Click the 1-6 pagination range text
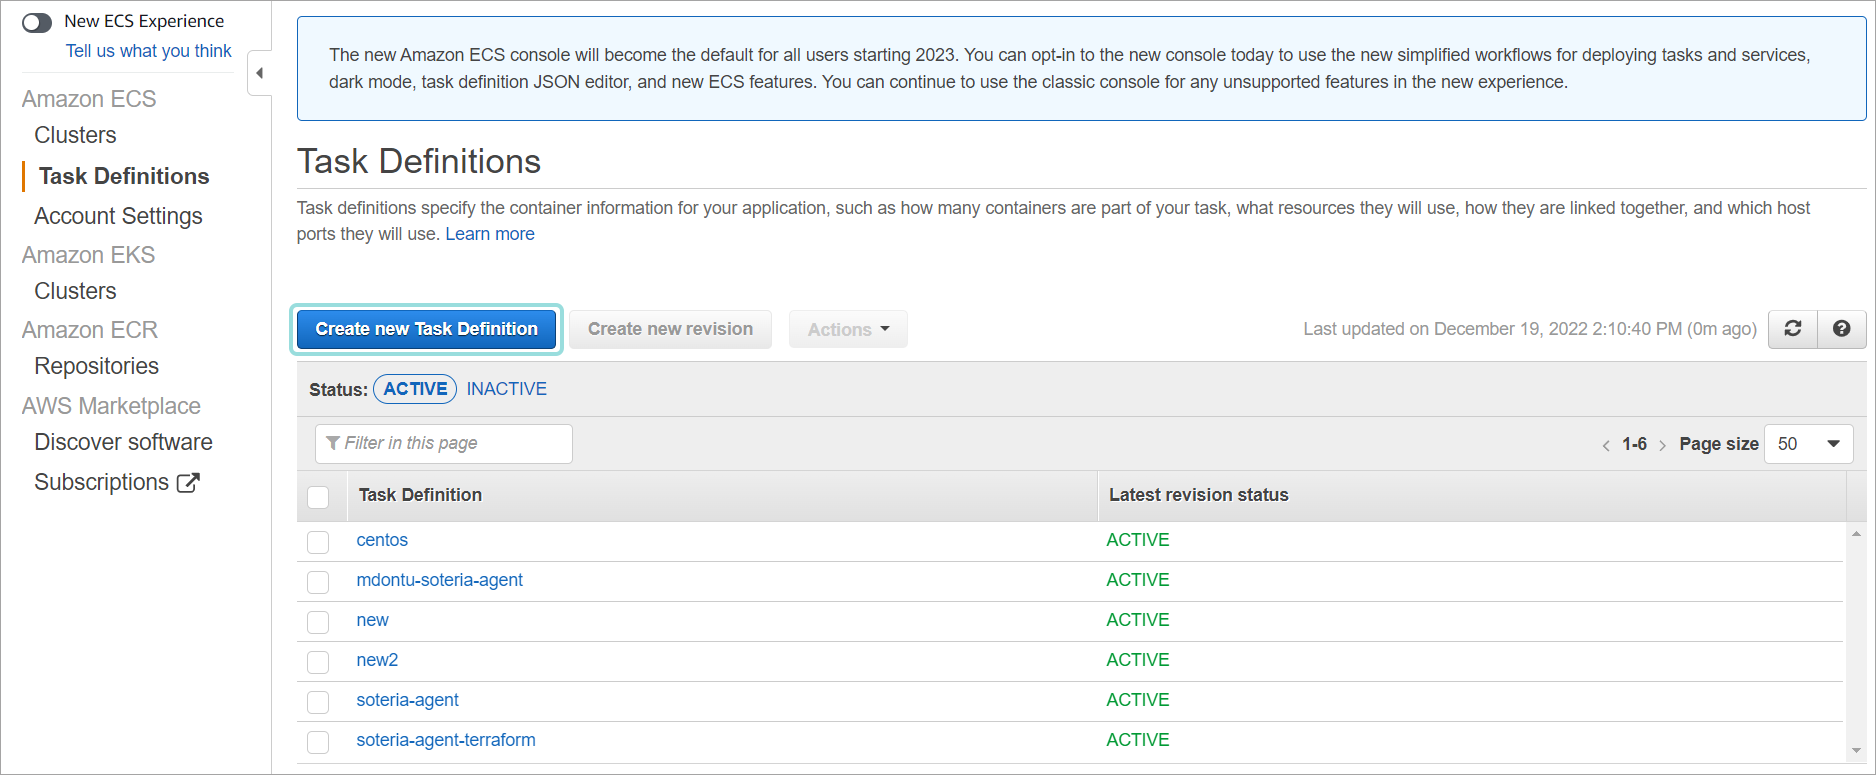Screen dimensions: 1876x775 point(1634,444)
